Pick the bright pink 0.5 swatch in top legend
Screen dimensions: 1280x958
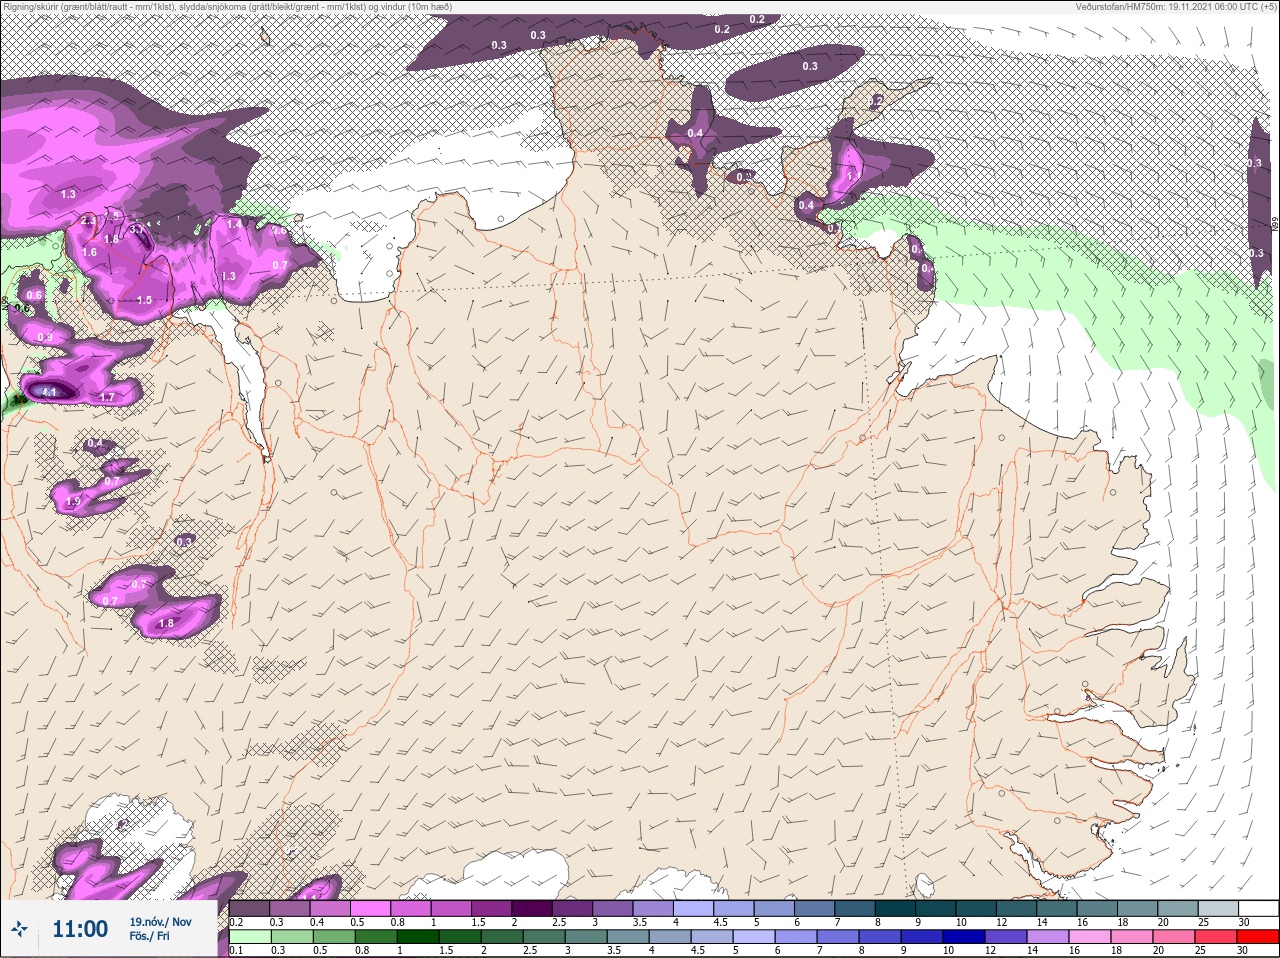(371, 908)
